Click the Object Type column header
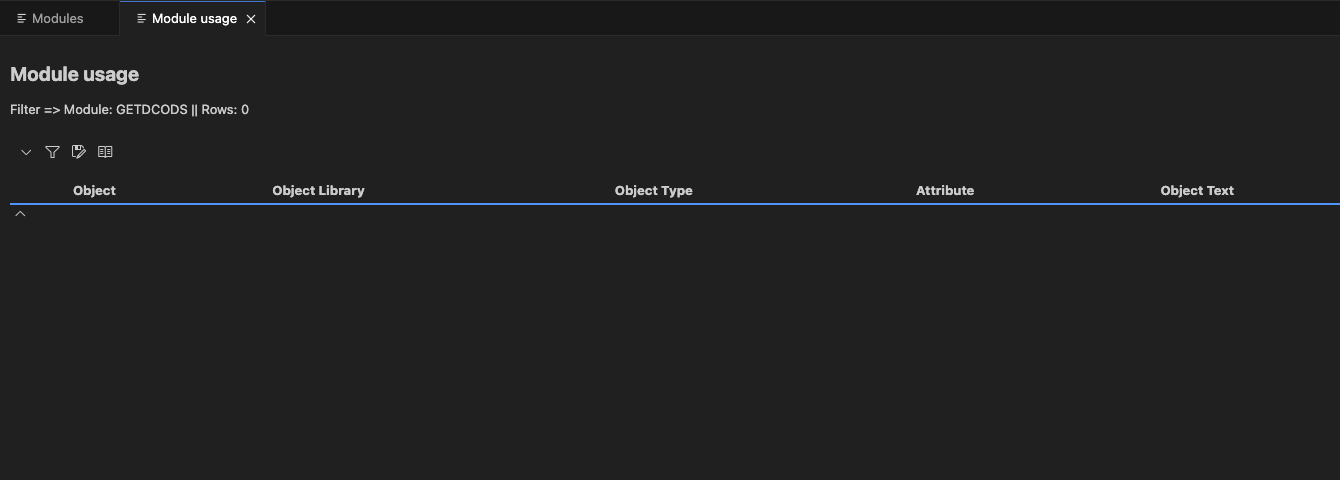 tap(653, 190)
